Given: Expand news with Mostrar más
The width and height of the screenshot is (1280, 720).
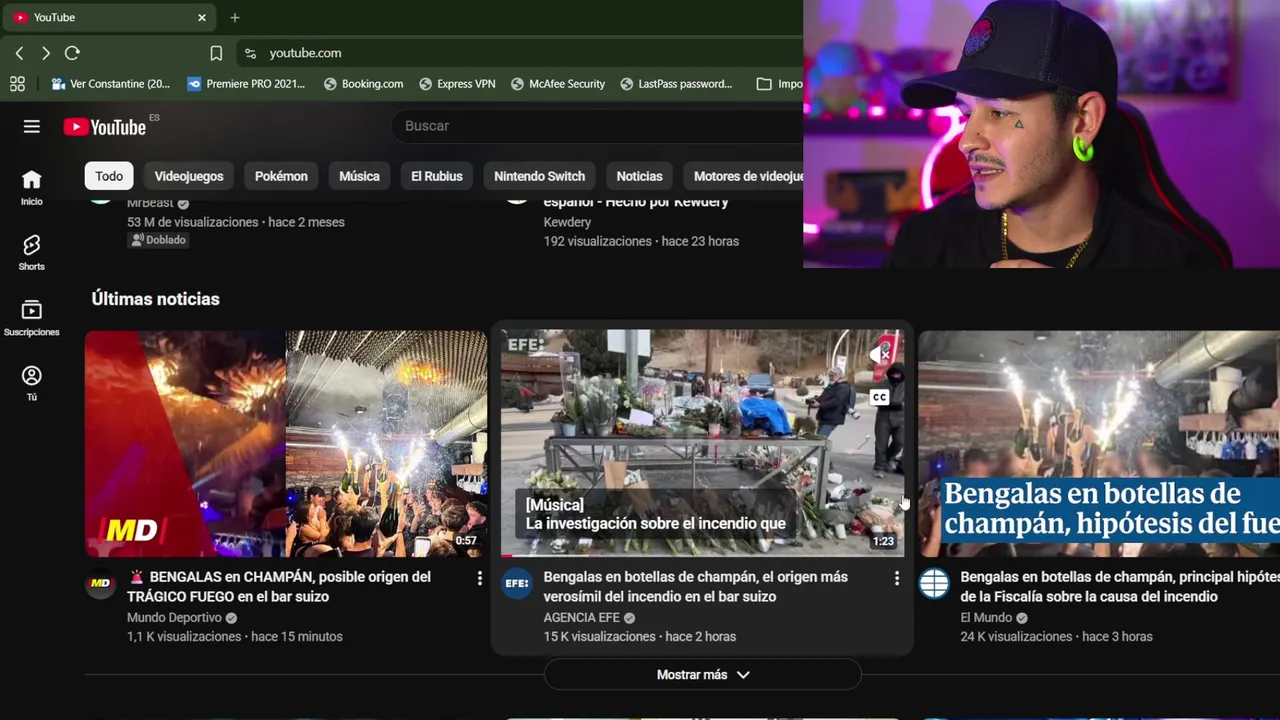Looking at the screenshot, I should [702, 675].
